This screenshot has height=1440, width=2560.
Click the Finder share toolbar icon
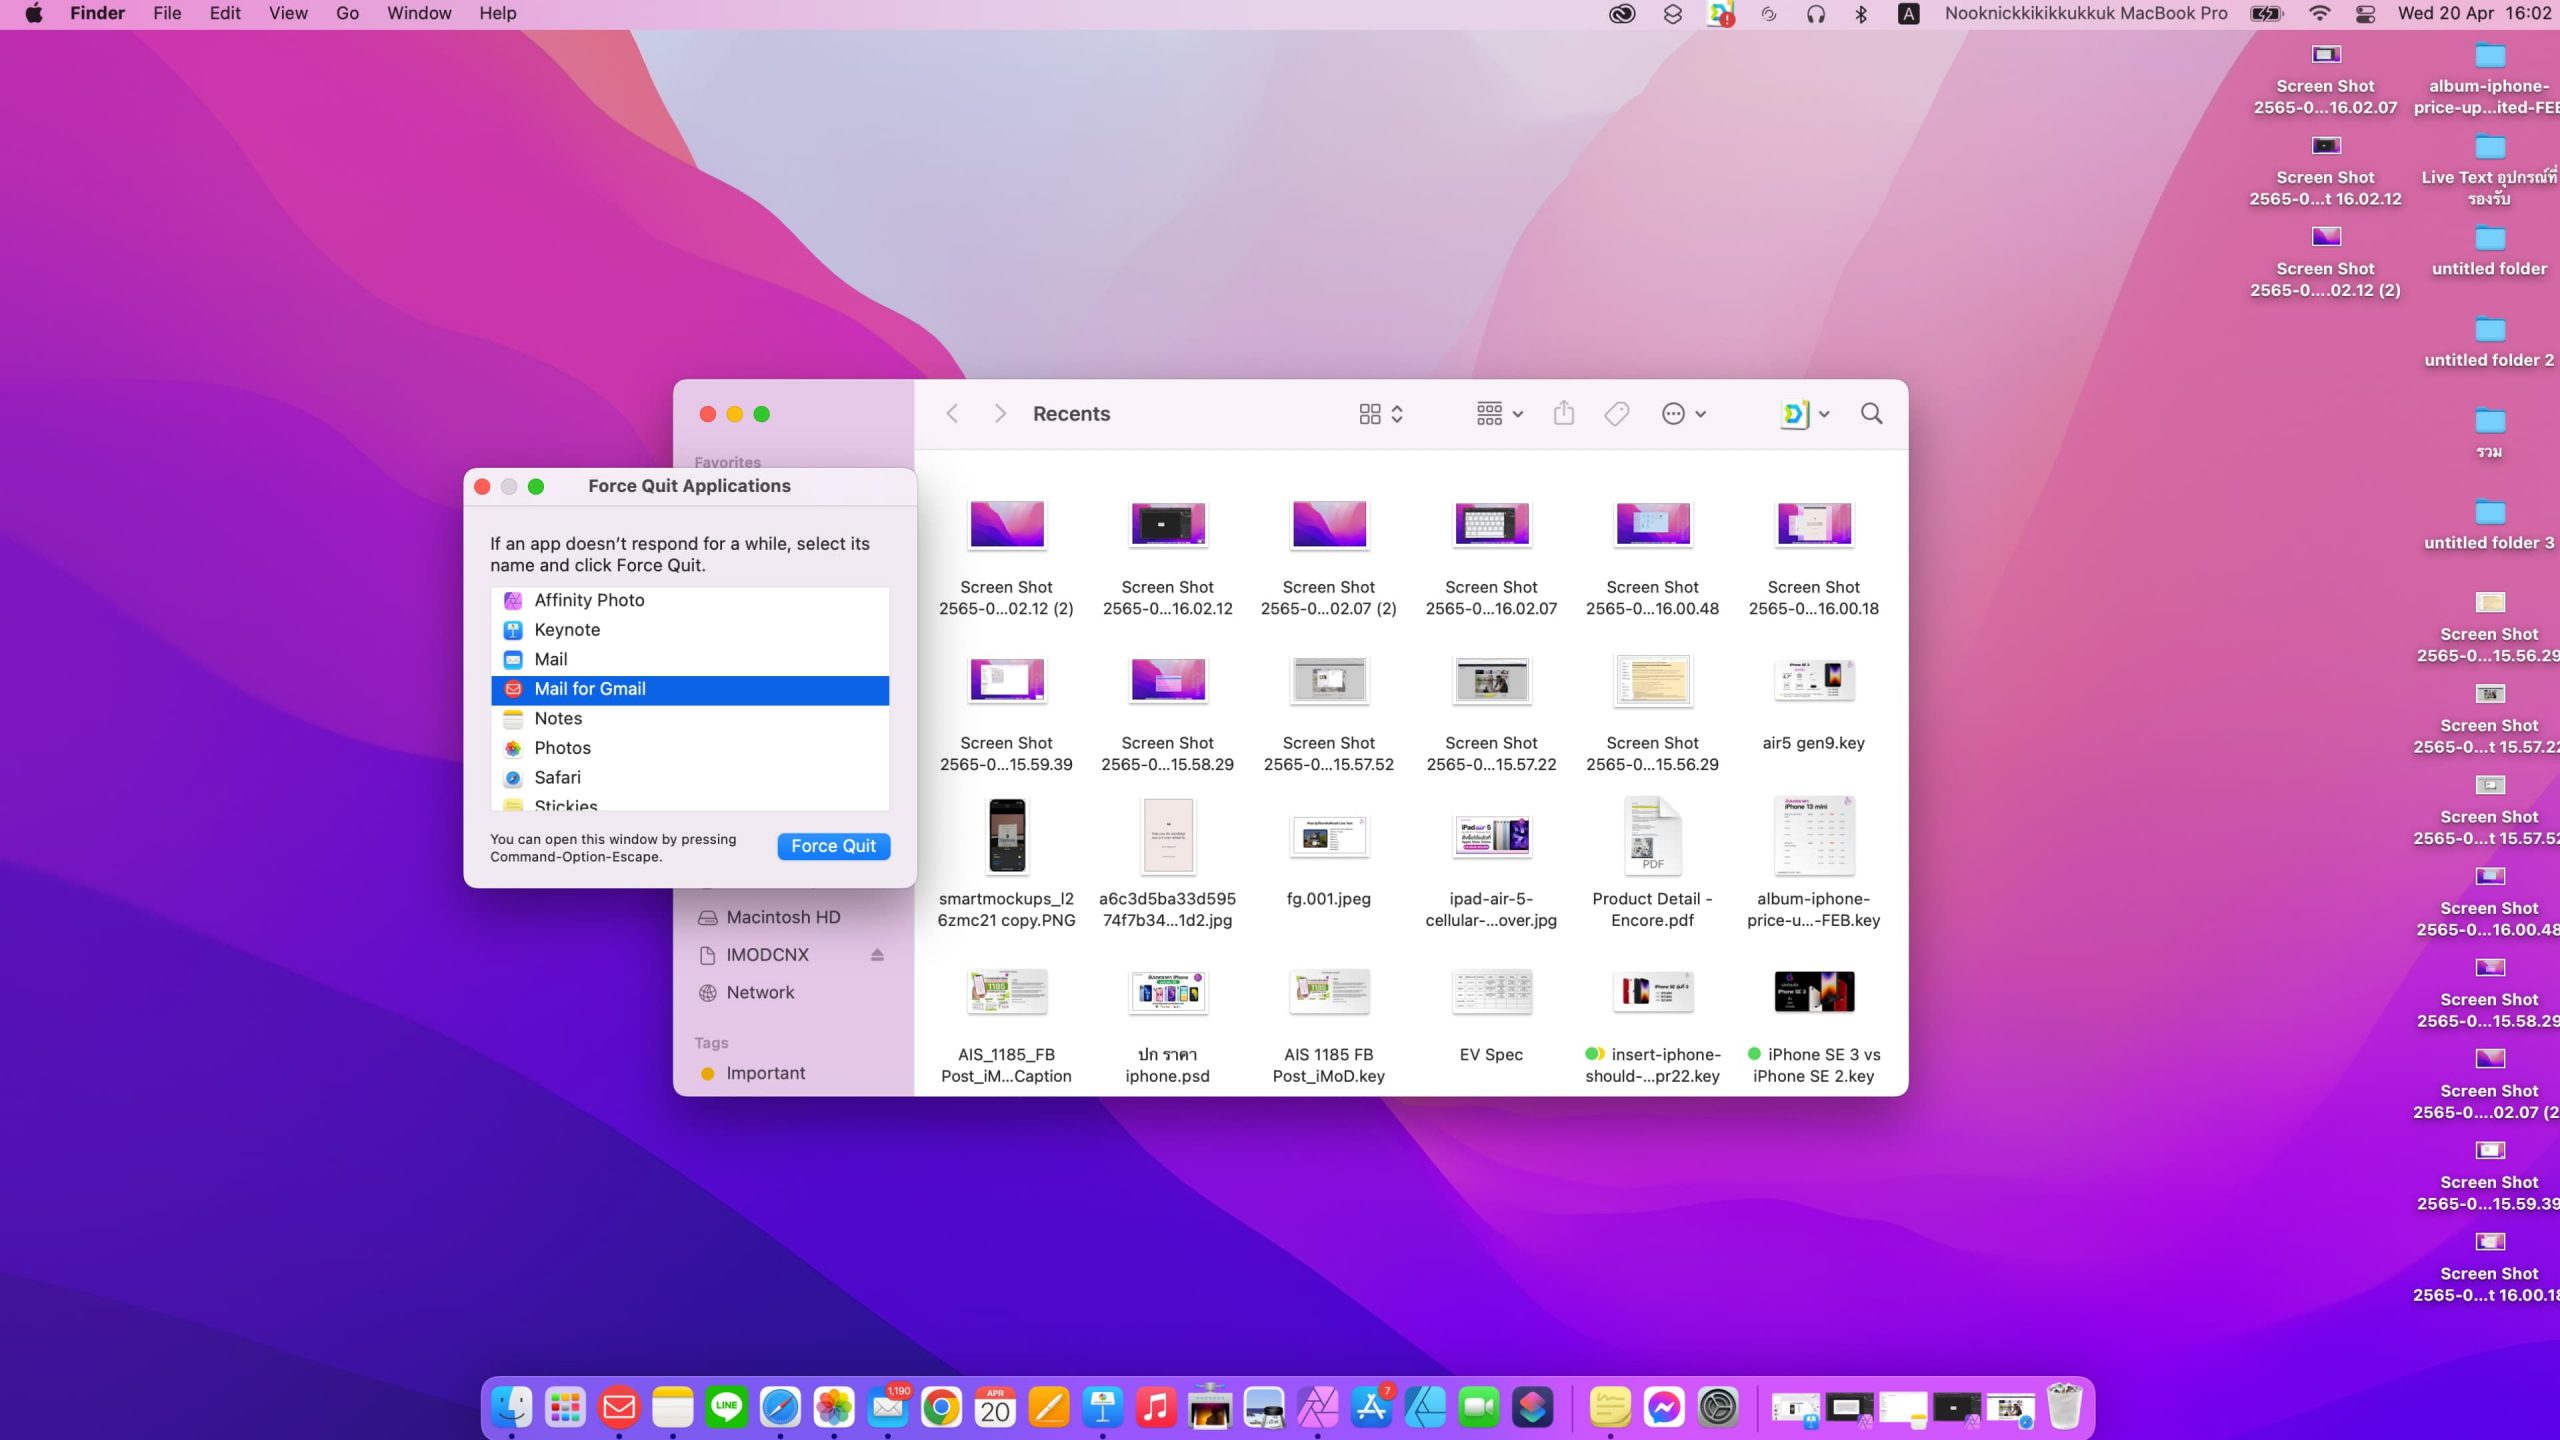(1564, 414)
